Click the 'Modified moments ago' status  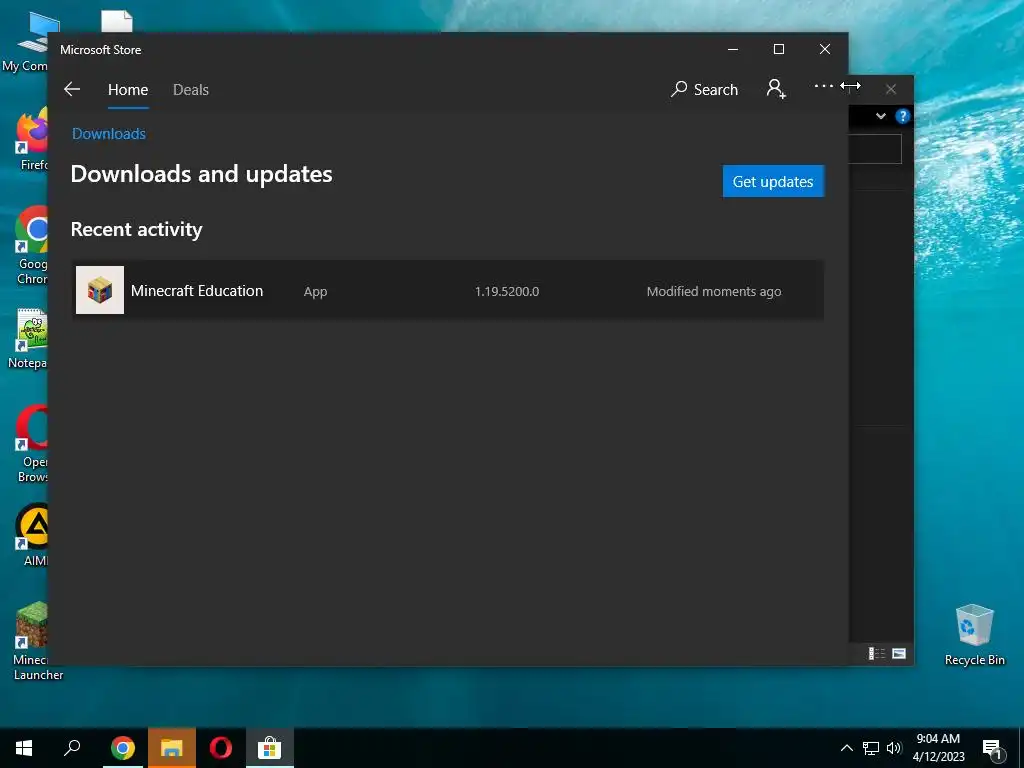pyautogui.click(x=714, y=292)
